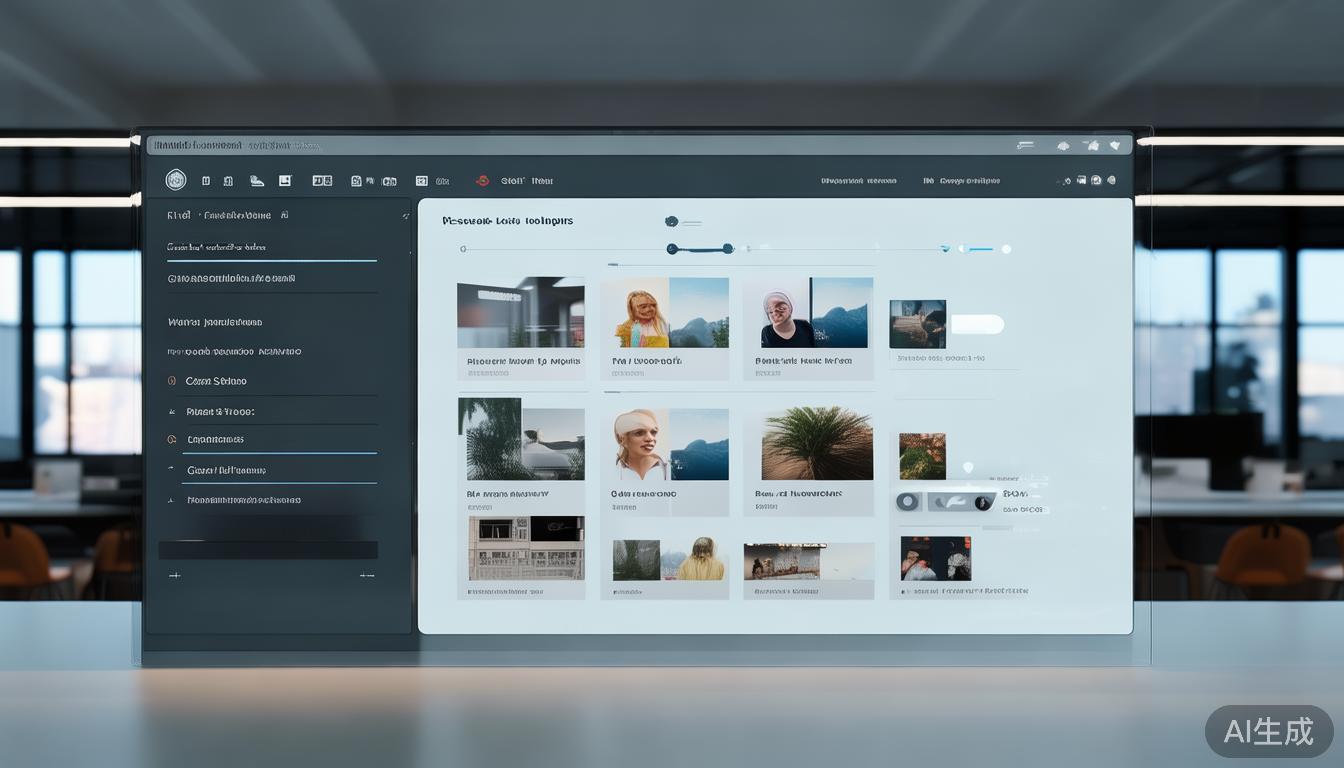The image size is (1344, 768).
Task: Toggle the white pill switch beside top-right thumbnail
Action: point(976,324)
